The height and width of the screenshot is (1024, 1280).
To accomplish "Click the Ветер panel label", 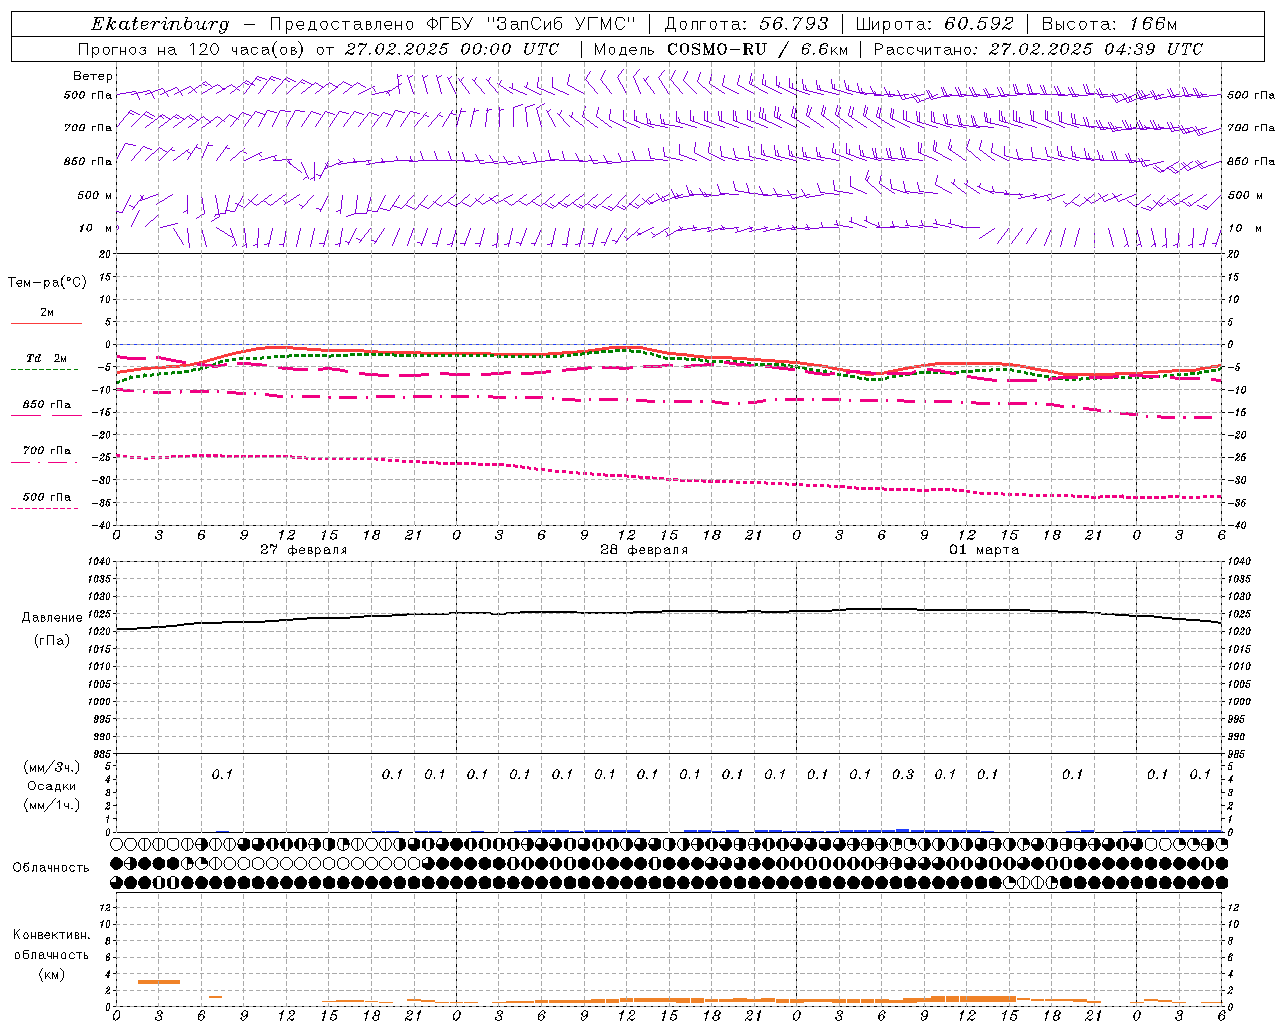I will tap(93, 76).
